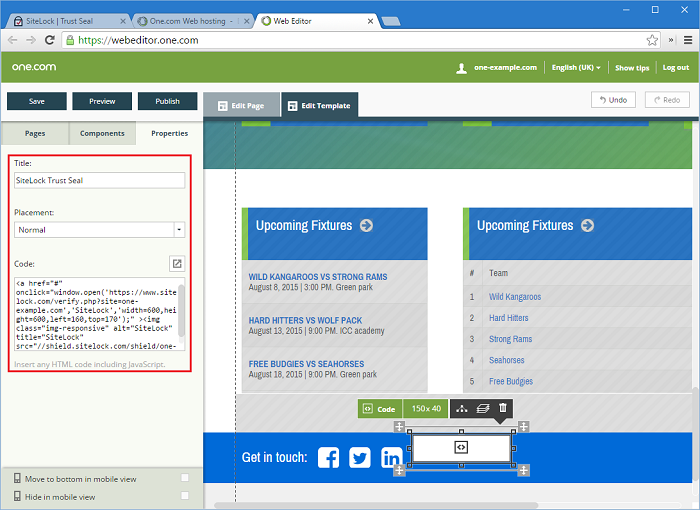Open Free Budgies vs Seahorses fixture
700x510 pixels.
(306, 364)
